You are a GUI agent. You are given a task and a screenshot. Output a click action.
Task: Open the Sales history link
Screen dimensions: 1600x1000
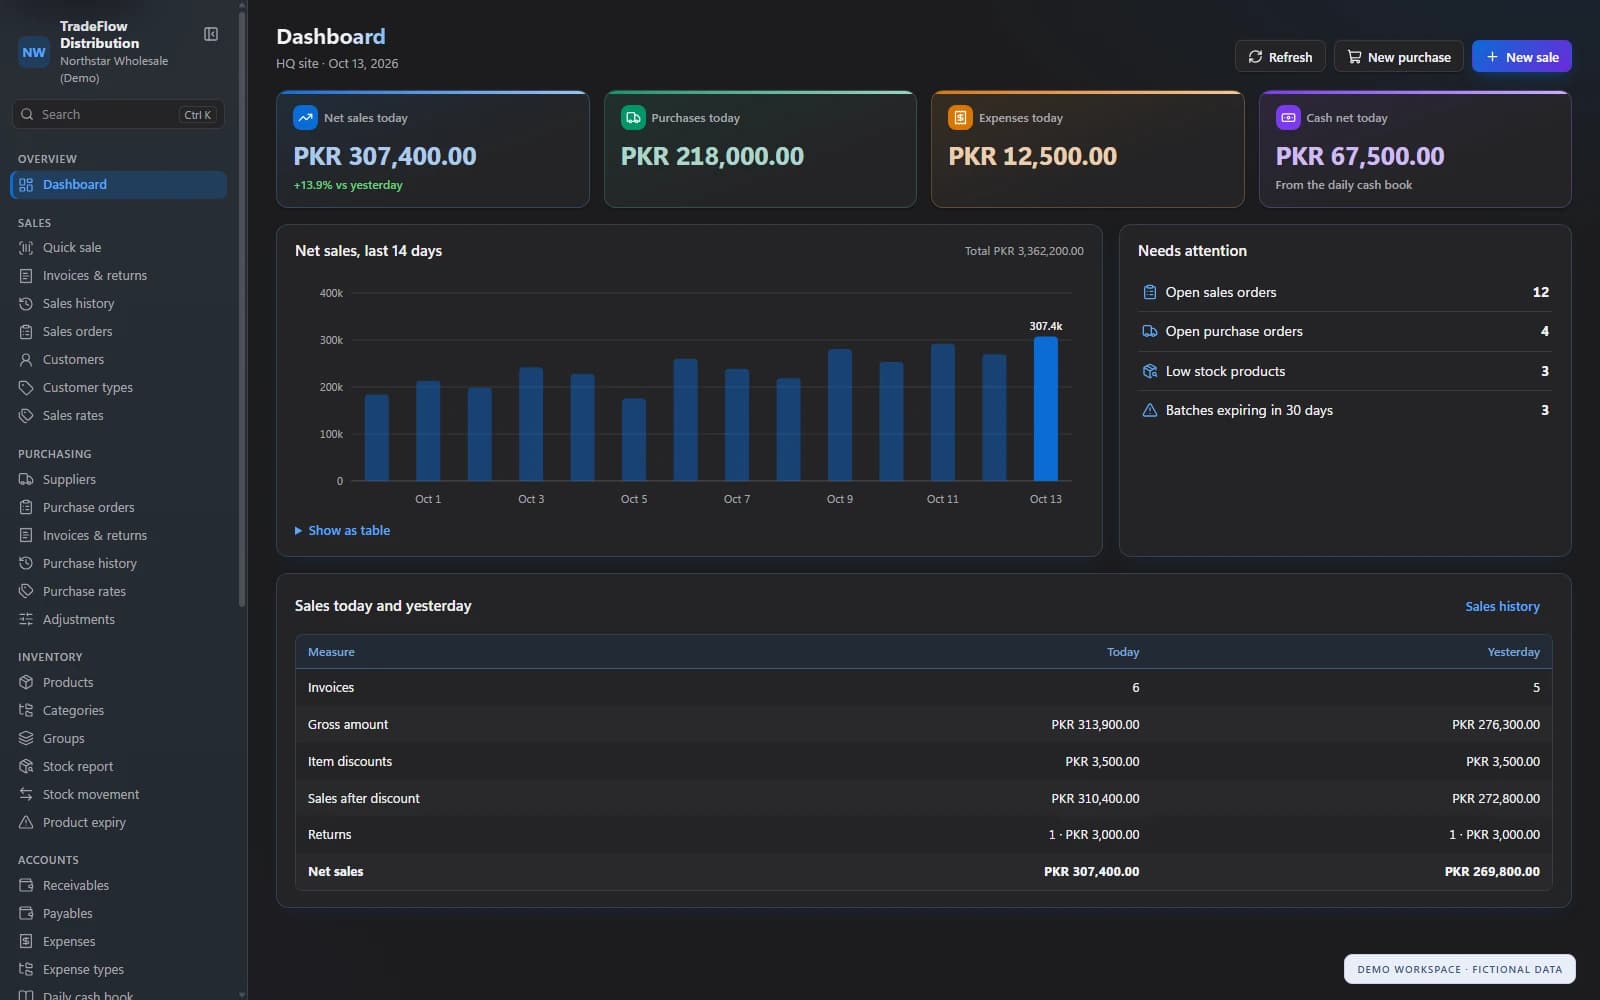pyautogui.click(x=1502, y=607)
